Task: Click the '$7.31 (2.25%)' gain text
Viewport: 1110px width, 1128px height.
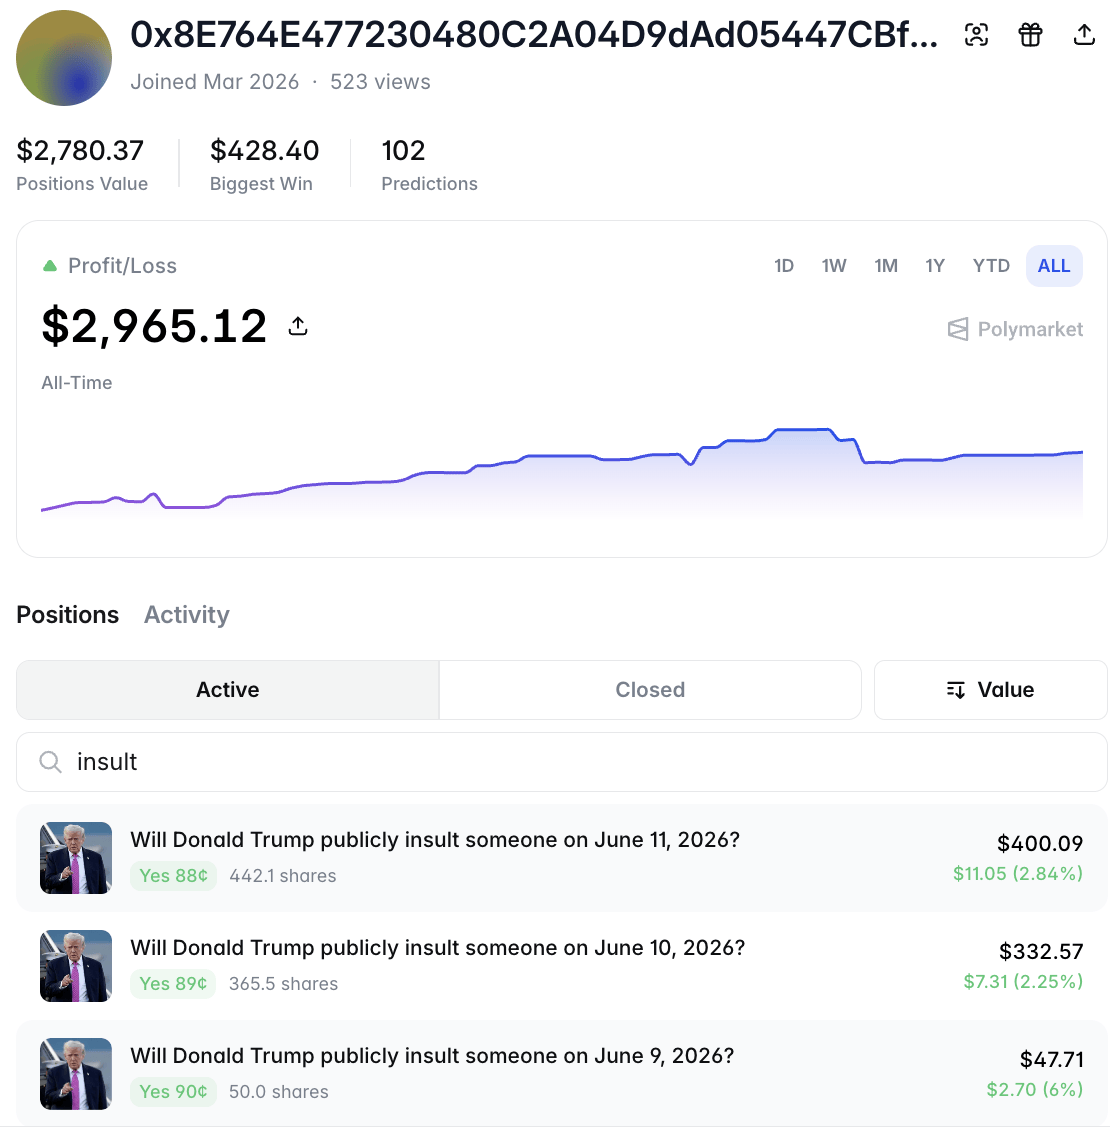Action: [1023, 981]
